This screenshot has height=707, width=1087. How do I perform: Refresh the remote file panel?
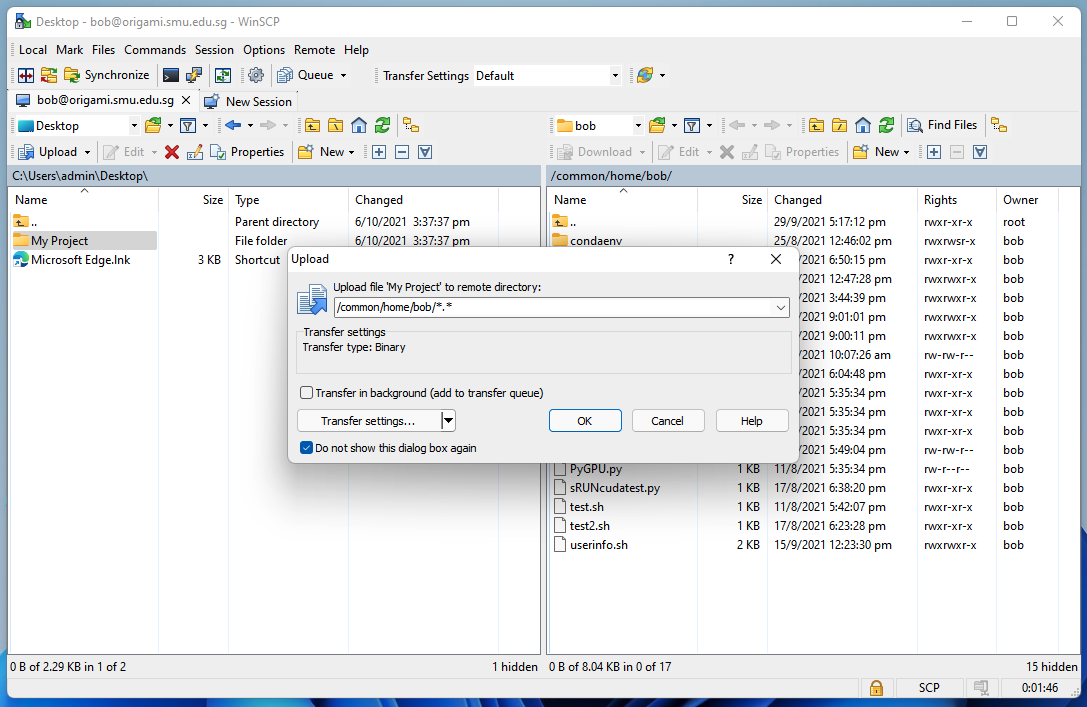(x=887, y=125)
